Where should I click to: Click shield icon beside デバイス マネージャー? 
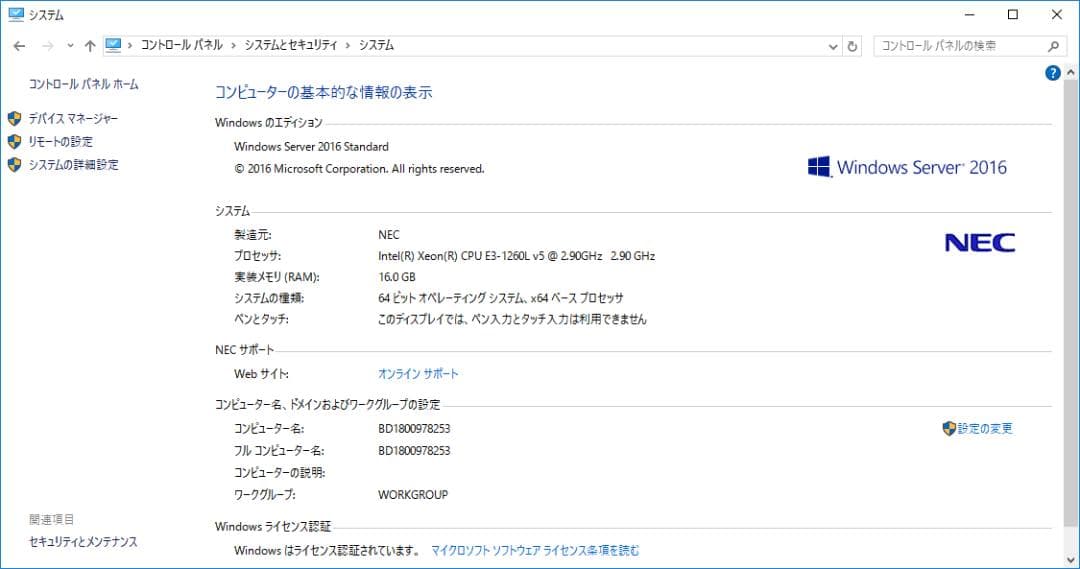pyautogui.click(x=14, y=118)
